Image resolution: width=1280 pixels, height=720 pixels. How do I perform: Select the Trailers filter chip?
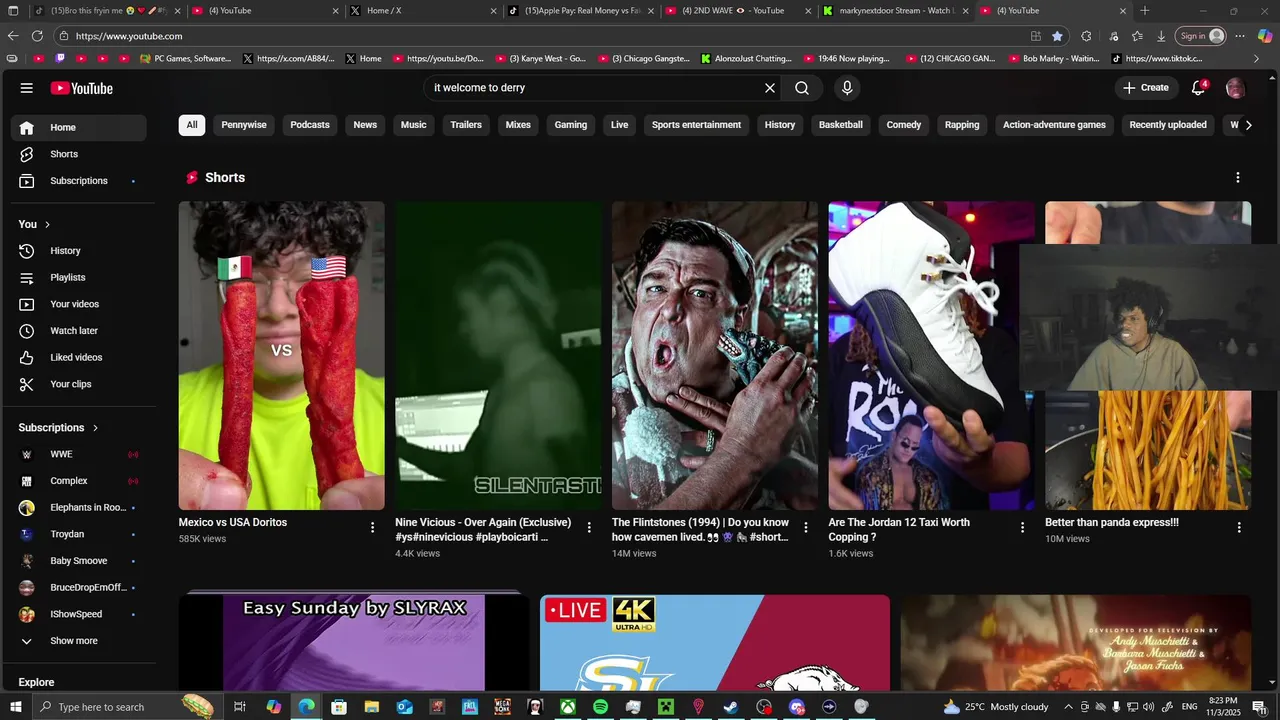tap(466, 125)
